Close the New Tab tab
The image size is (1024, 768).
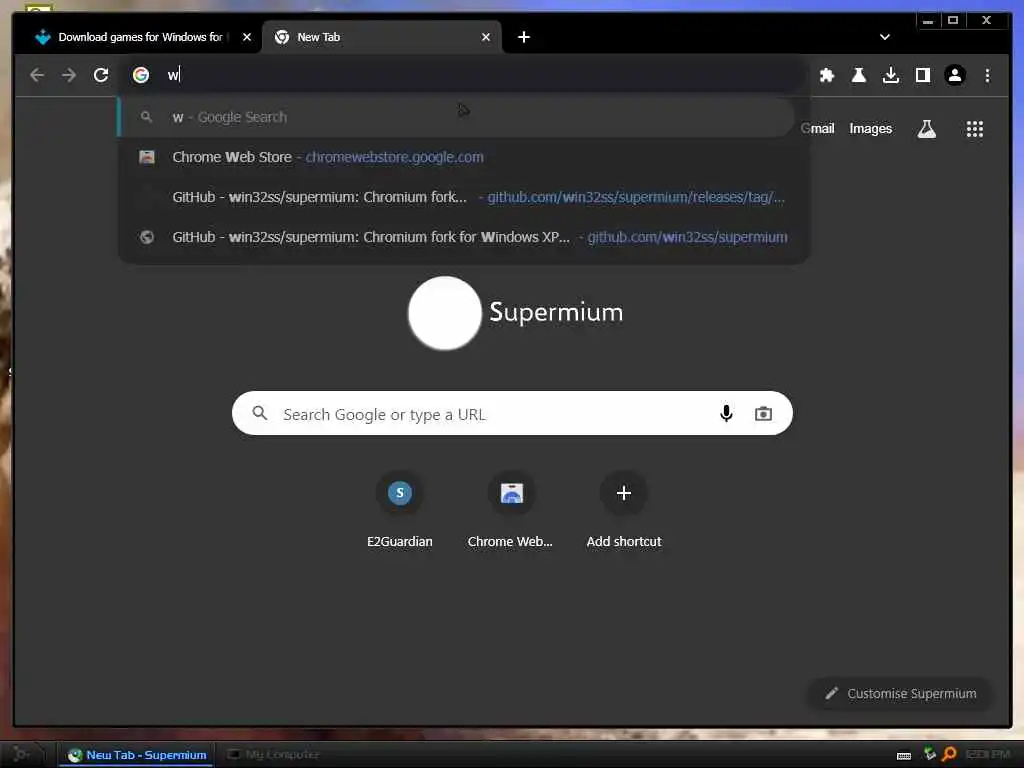(x=486, y=37)
